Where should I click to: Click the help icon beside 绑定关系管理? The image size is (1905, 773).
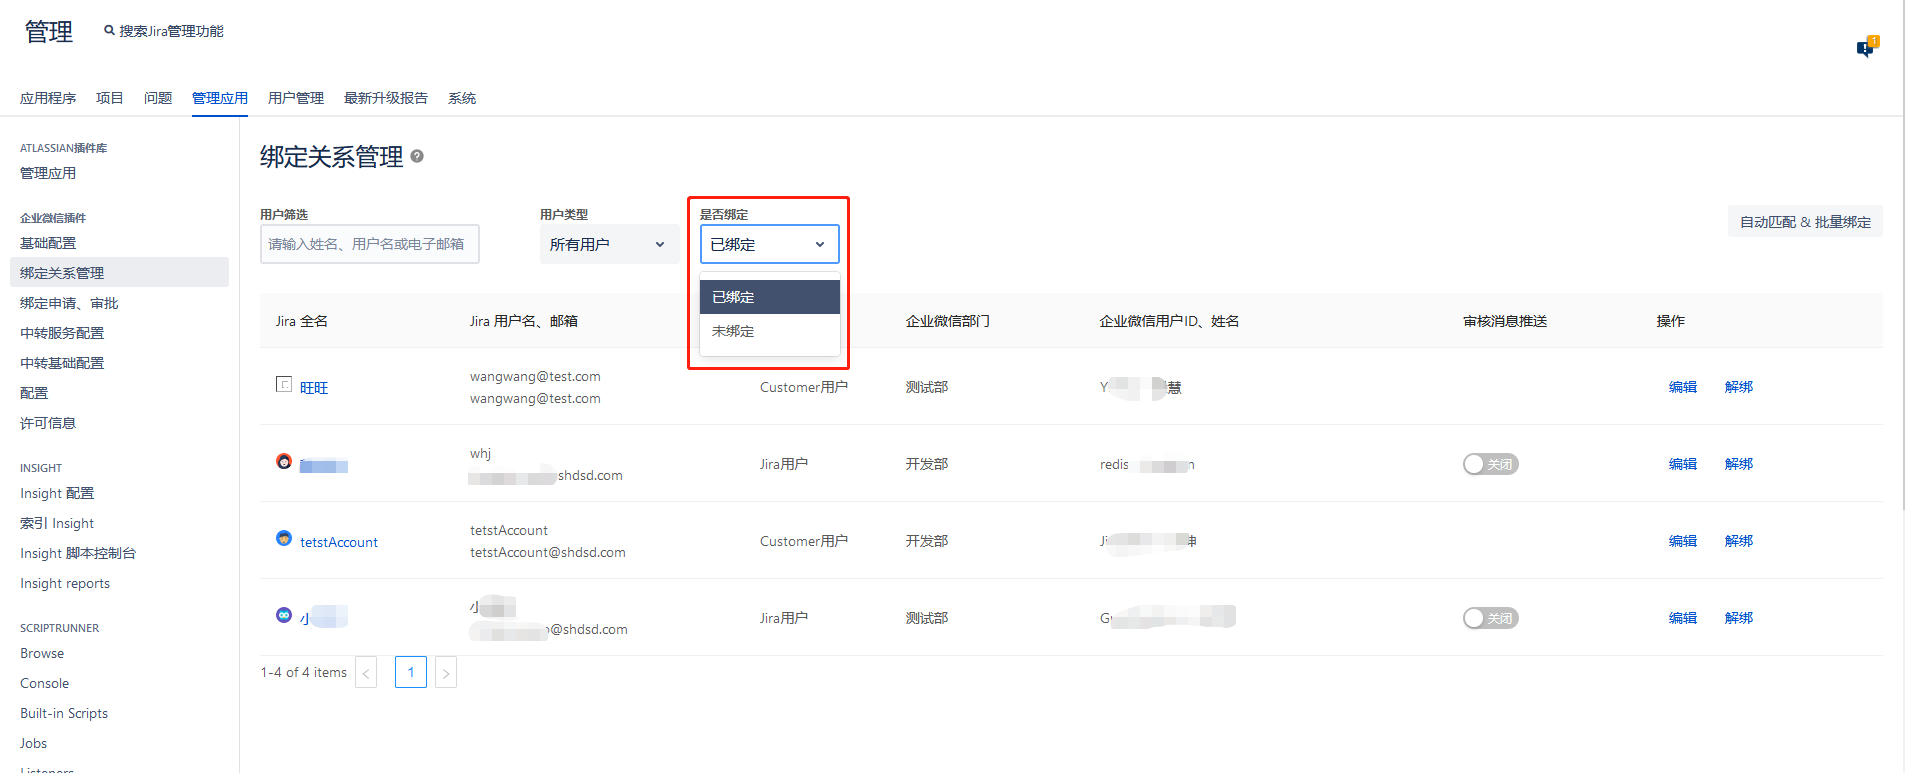[x=417, y=156]
